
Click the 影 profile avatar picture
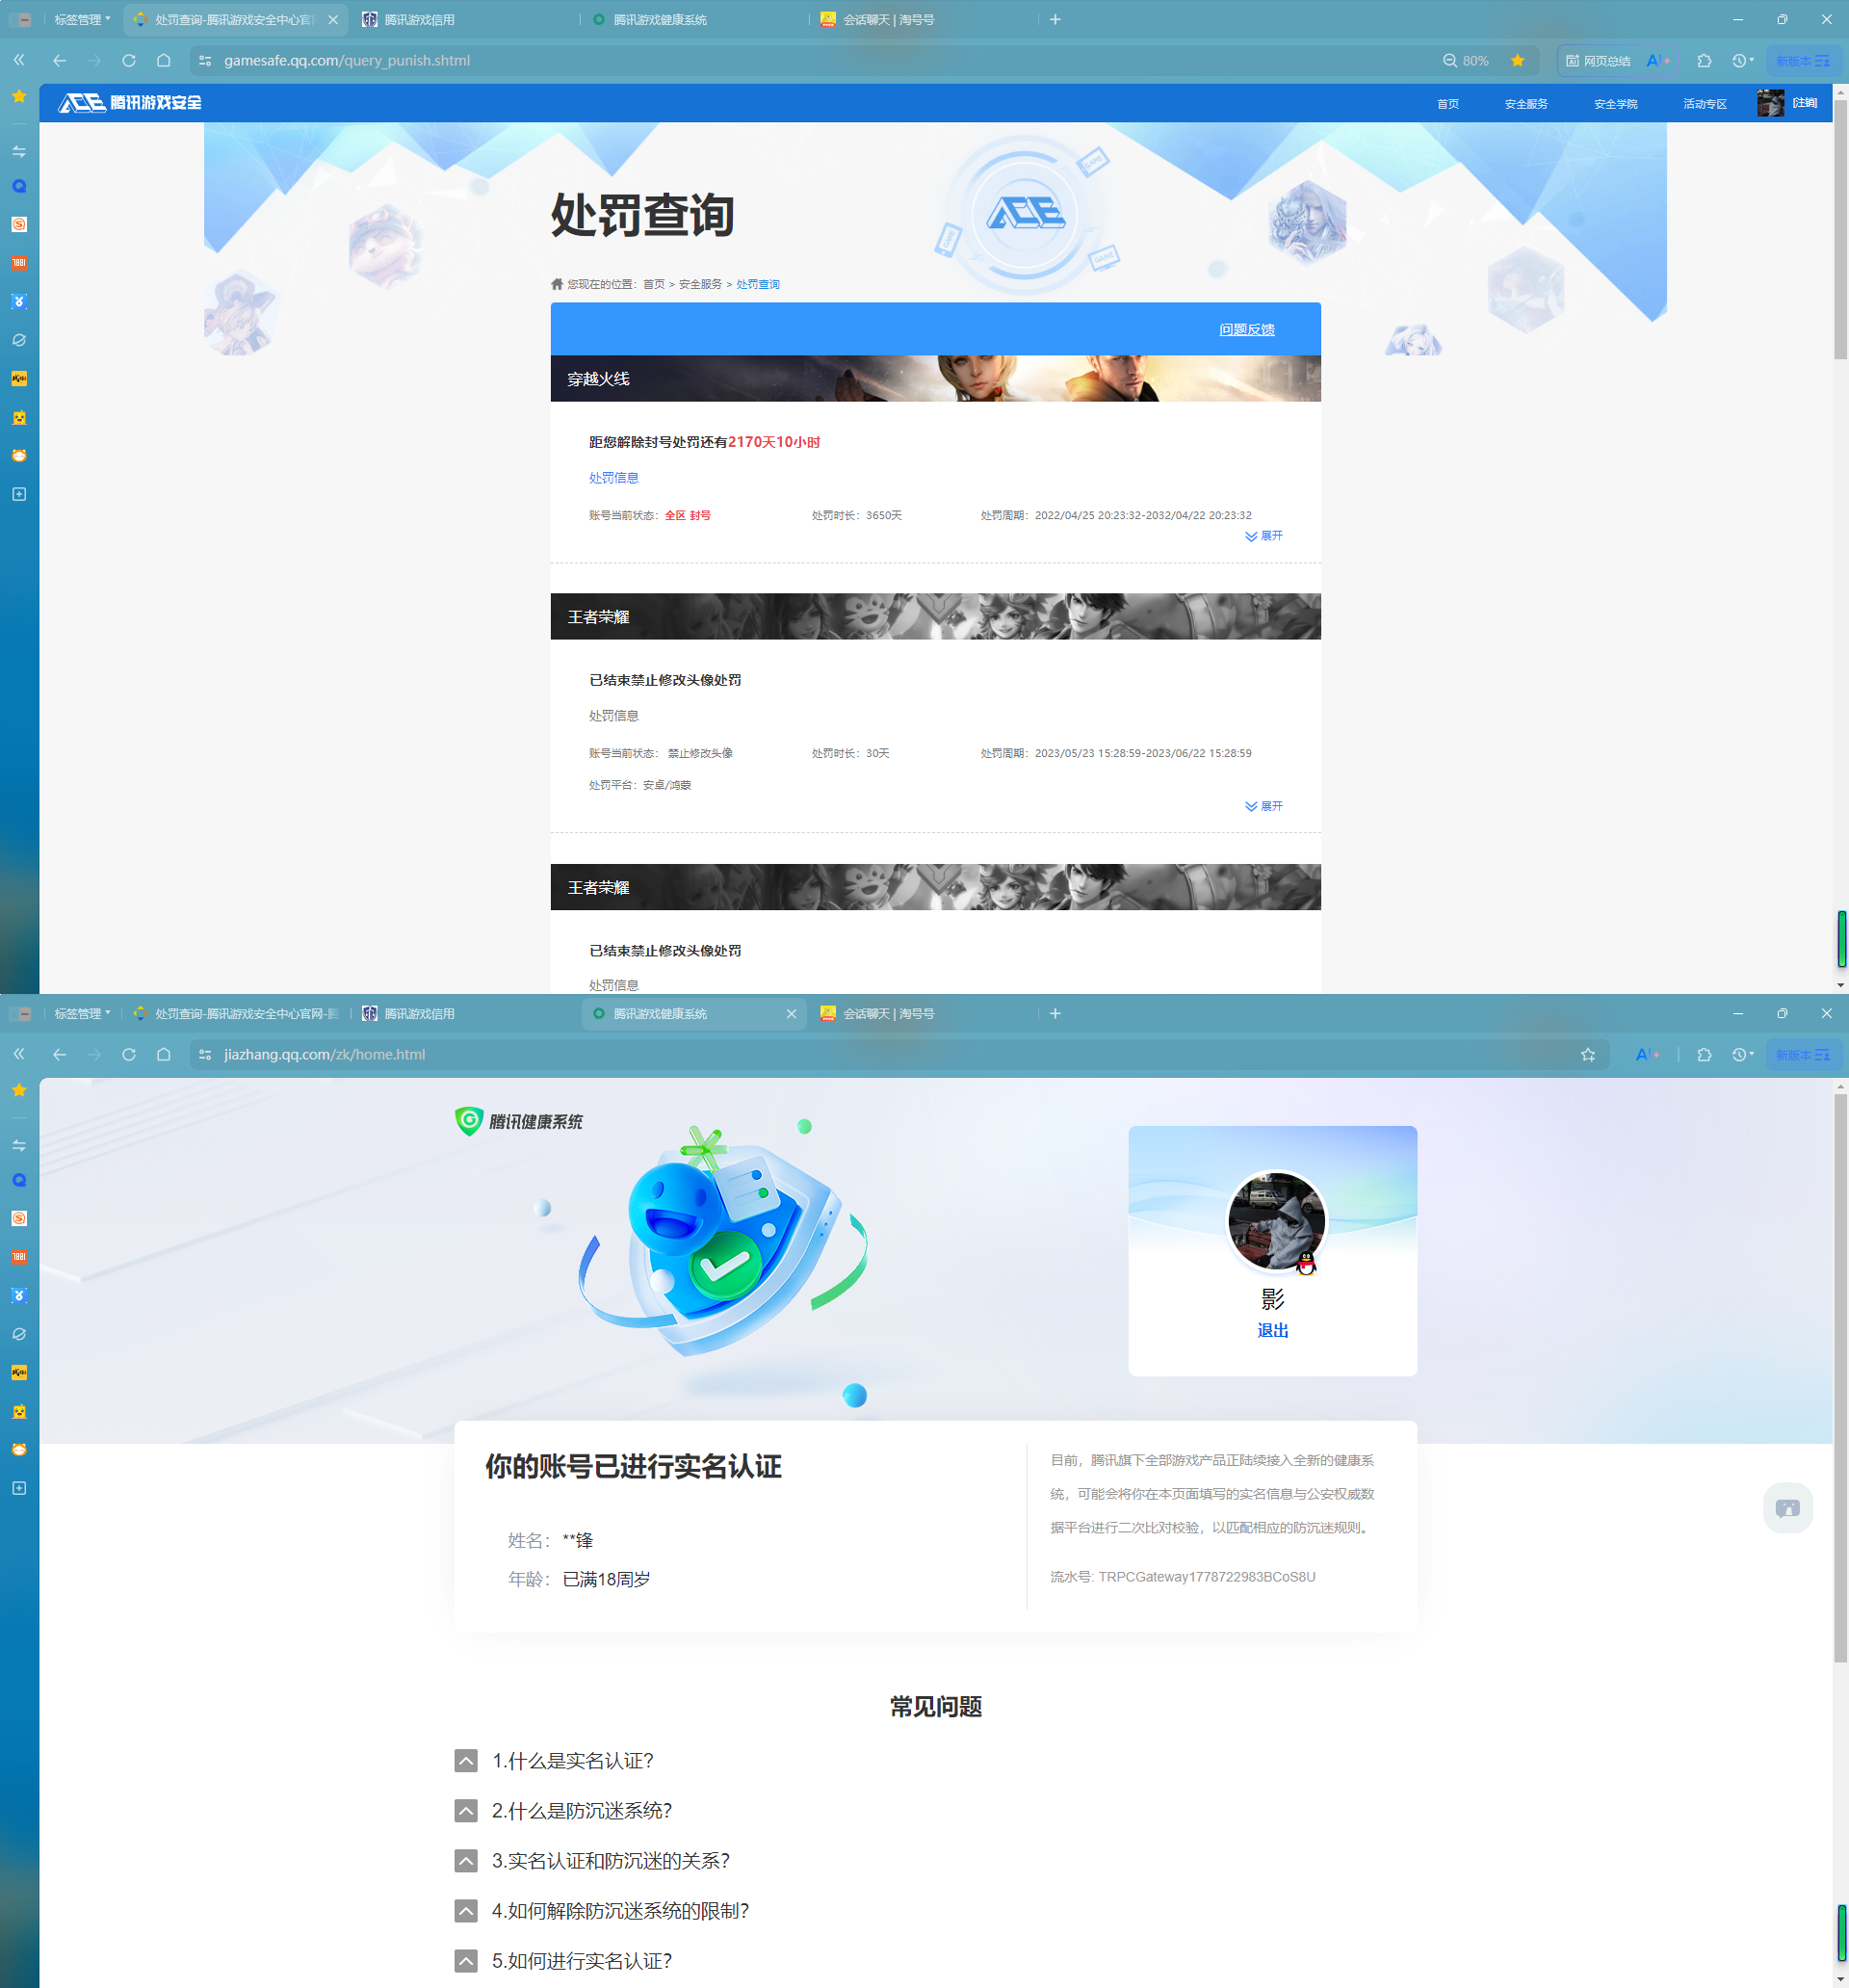coord(1276,1221)
